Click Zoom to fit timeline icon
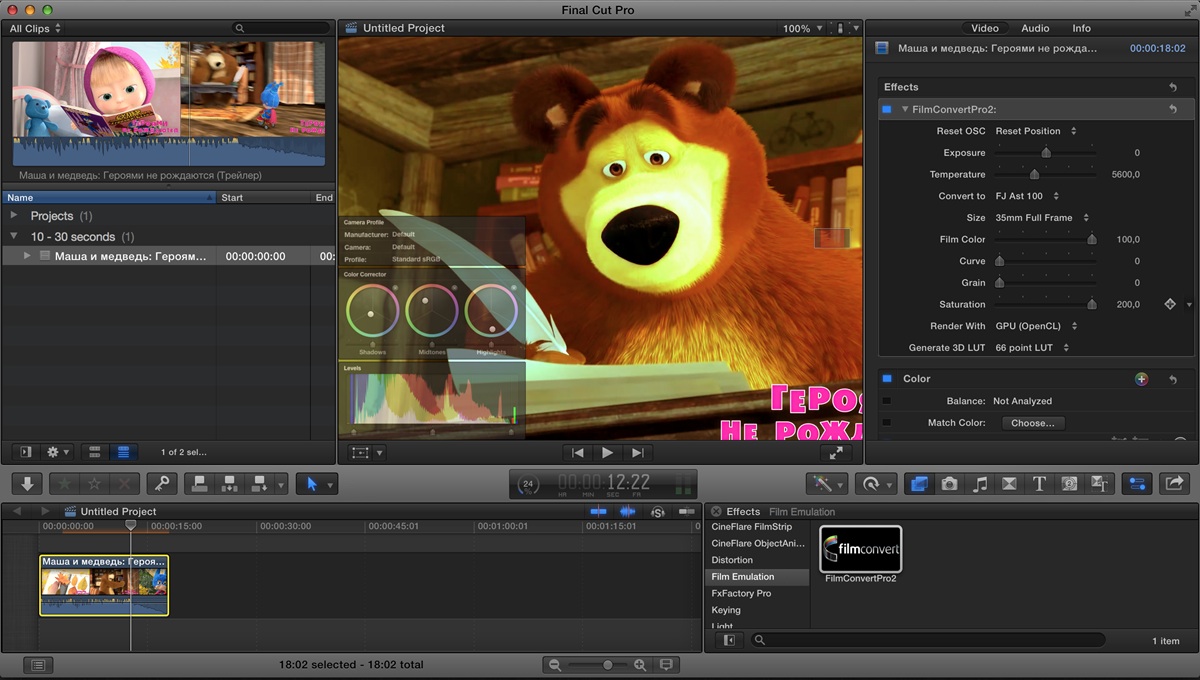The width and height of the screenshot is (1200, 680). 667,664
